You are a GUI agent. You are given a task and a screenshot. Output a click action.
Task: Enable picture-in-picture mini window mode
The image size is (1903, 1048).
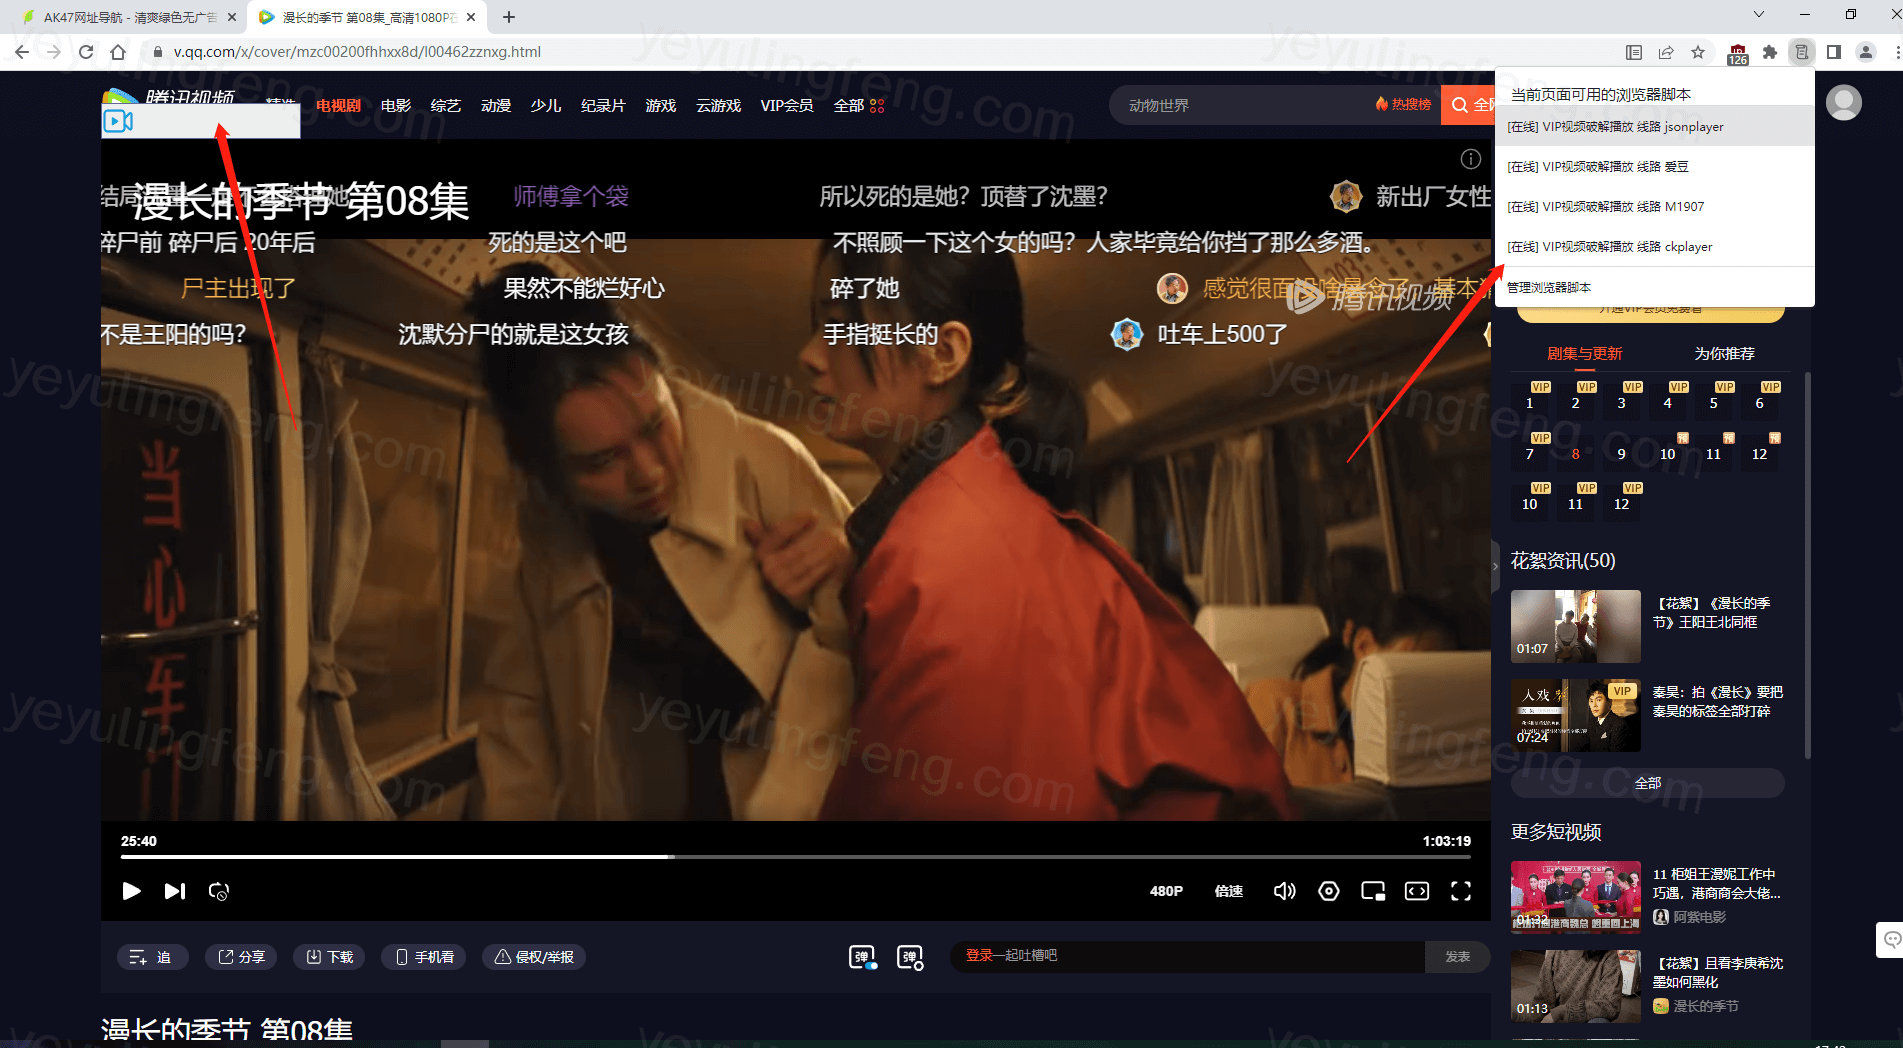1373,891
